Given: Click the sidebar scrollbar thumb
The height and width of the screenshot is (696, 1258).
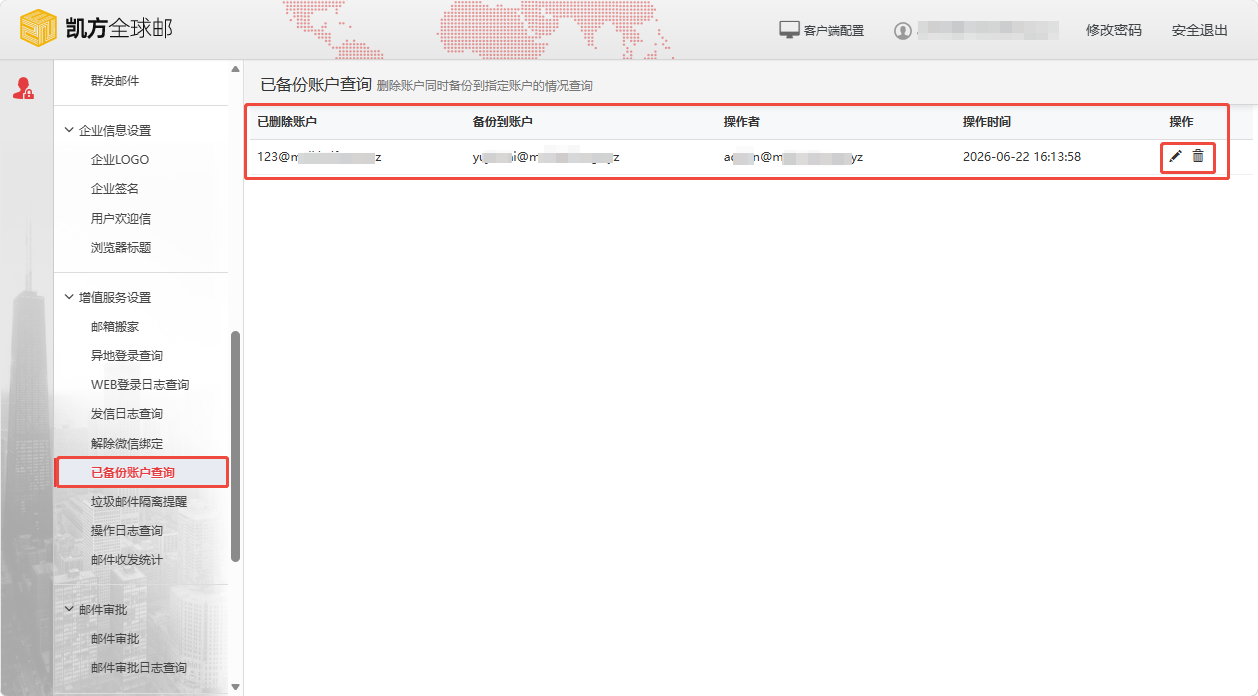Looking at the screenshot, I should pyautogui.click(x=236, y=446).
